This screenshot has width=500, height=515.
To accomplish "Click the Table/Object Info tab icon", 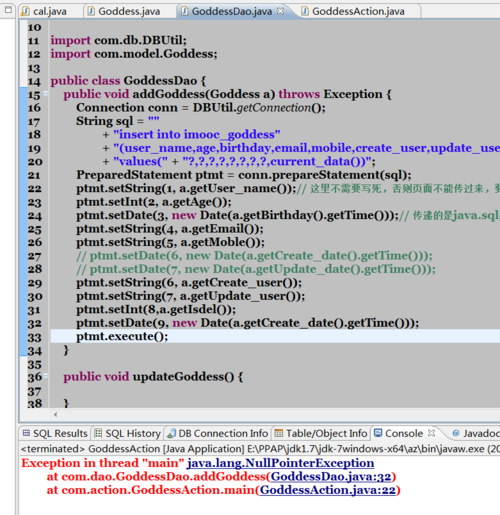I will (279, 433).
